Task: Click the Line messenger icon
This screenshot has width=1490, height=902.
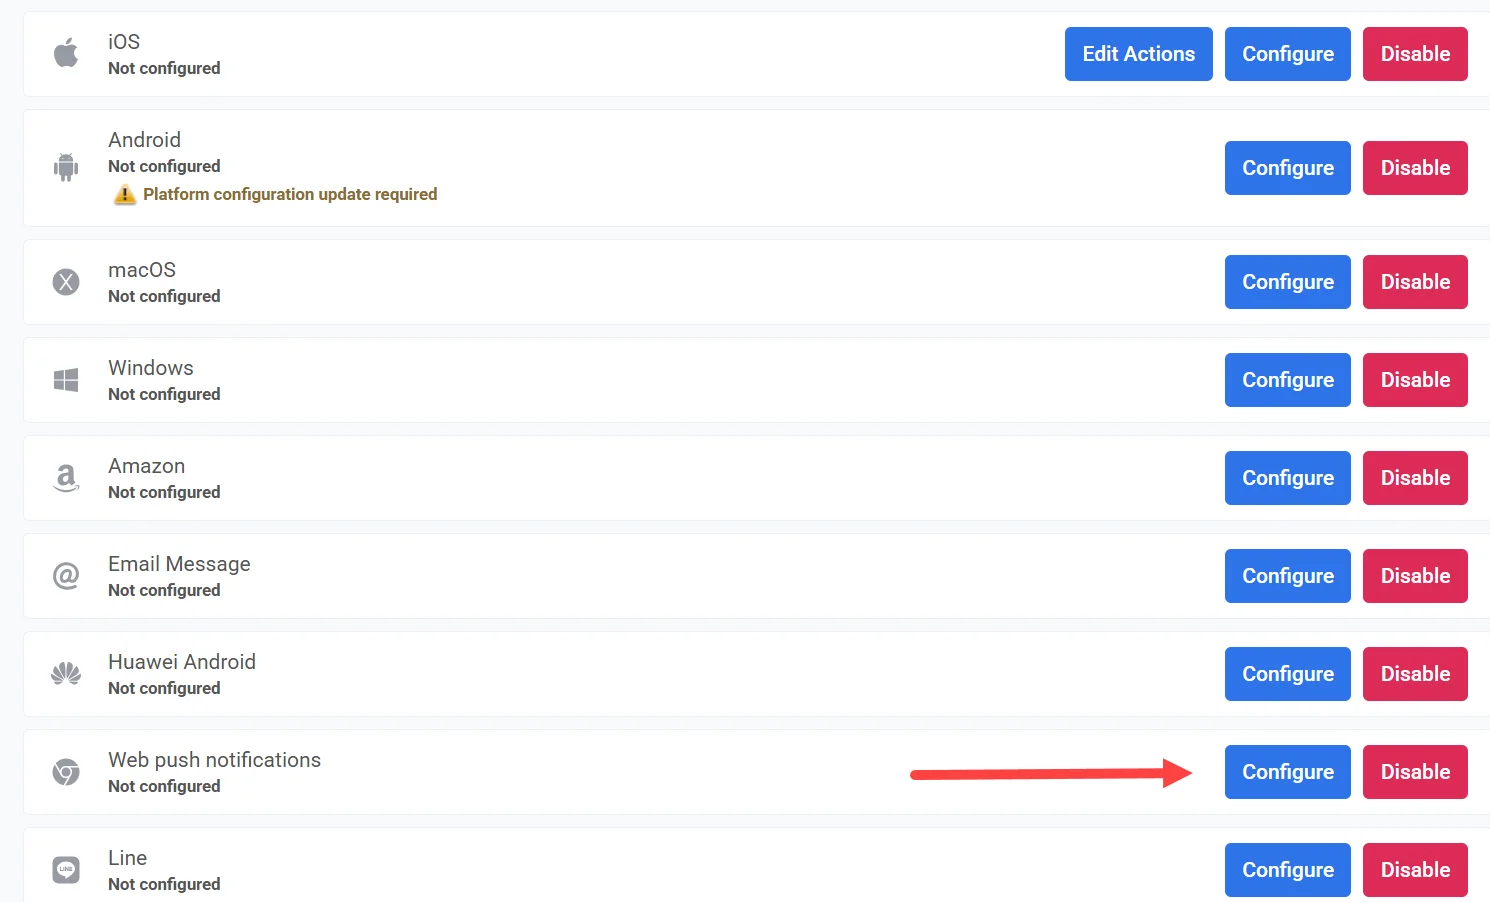Action: tap(66, 870)
